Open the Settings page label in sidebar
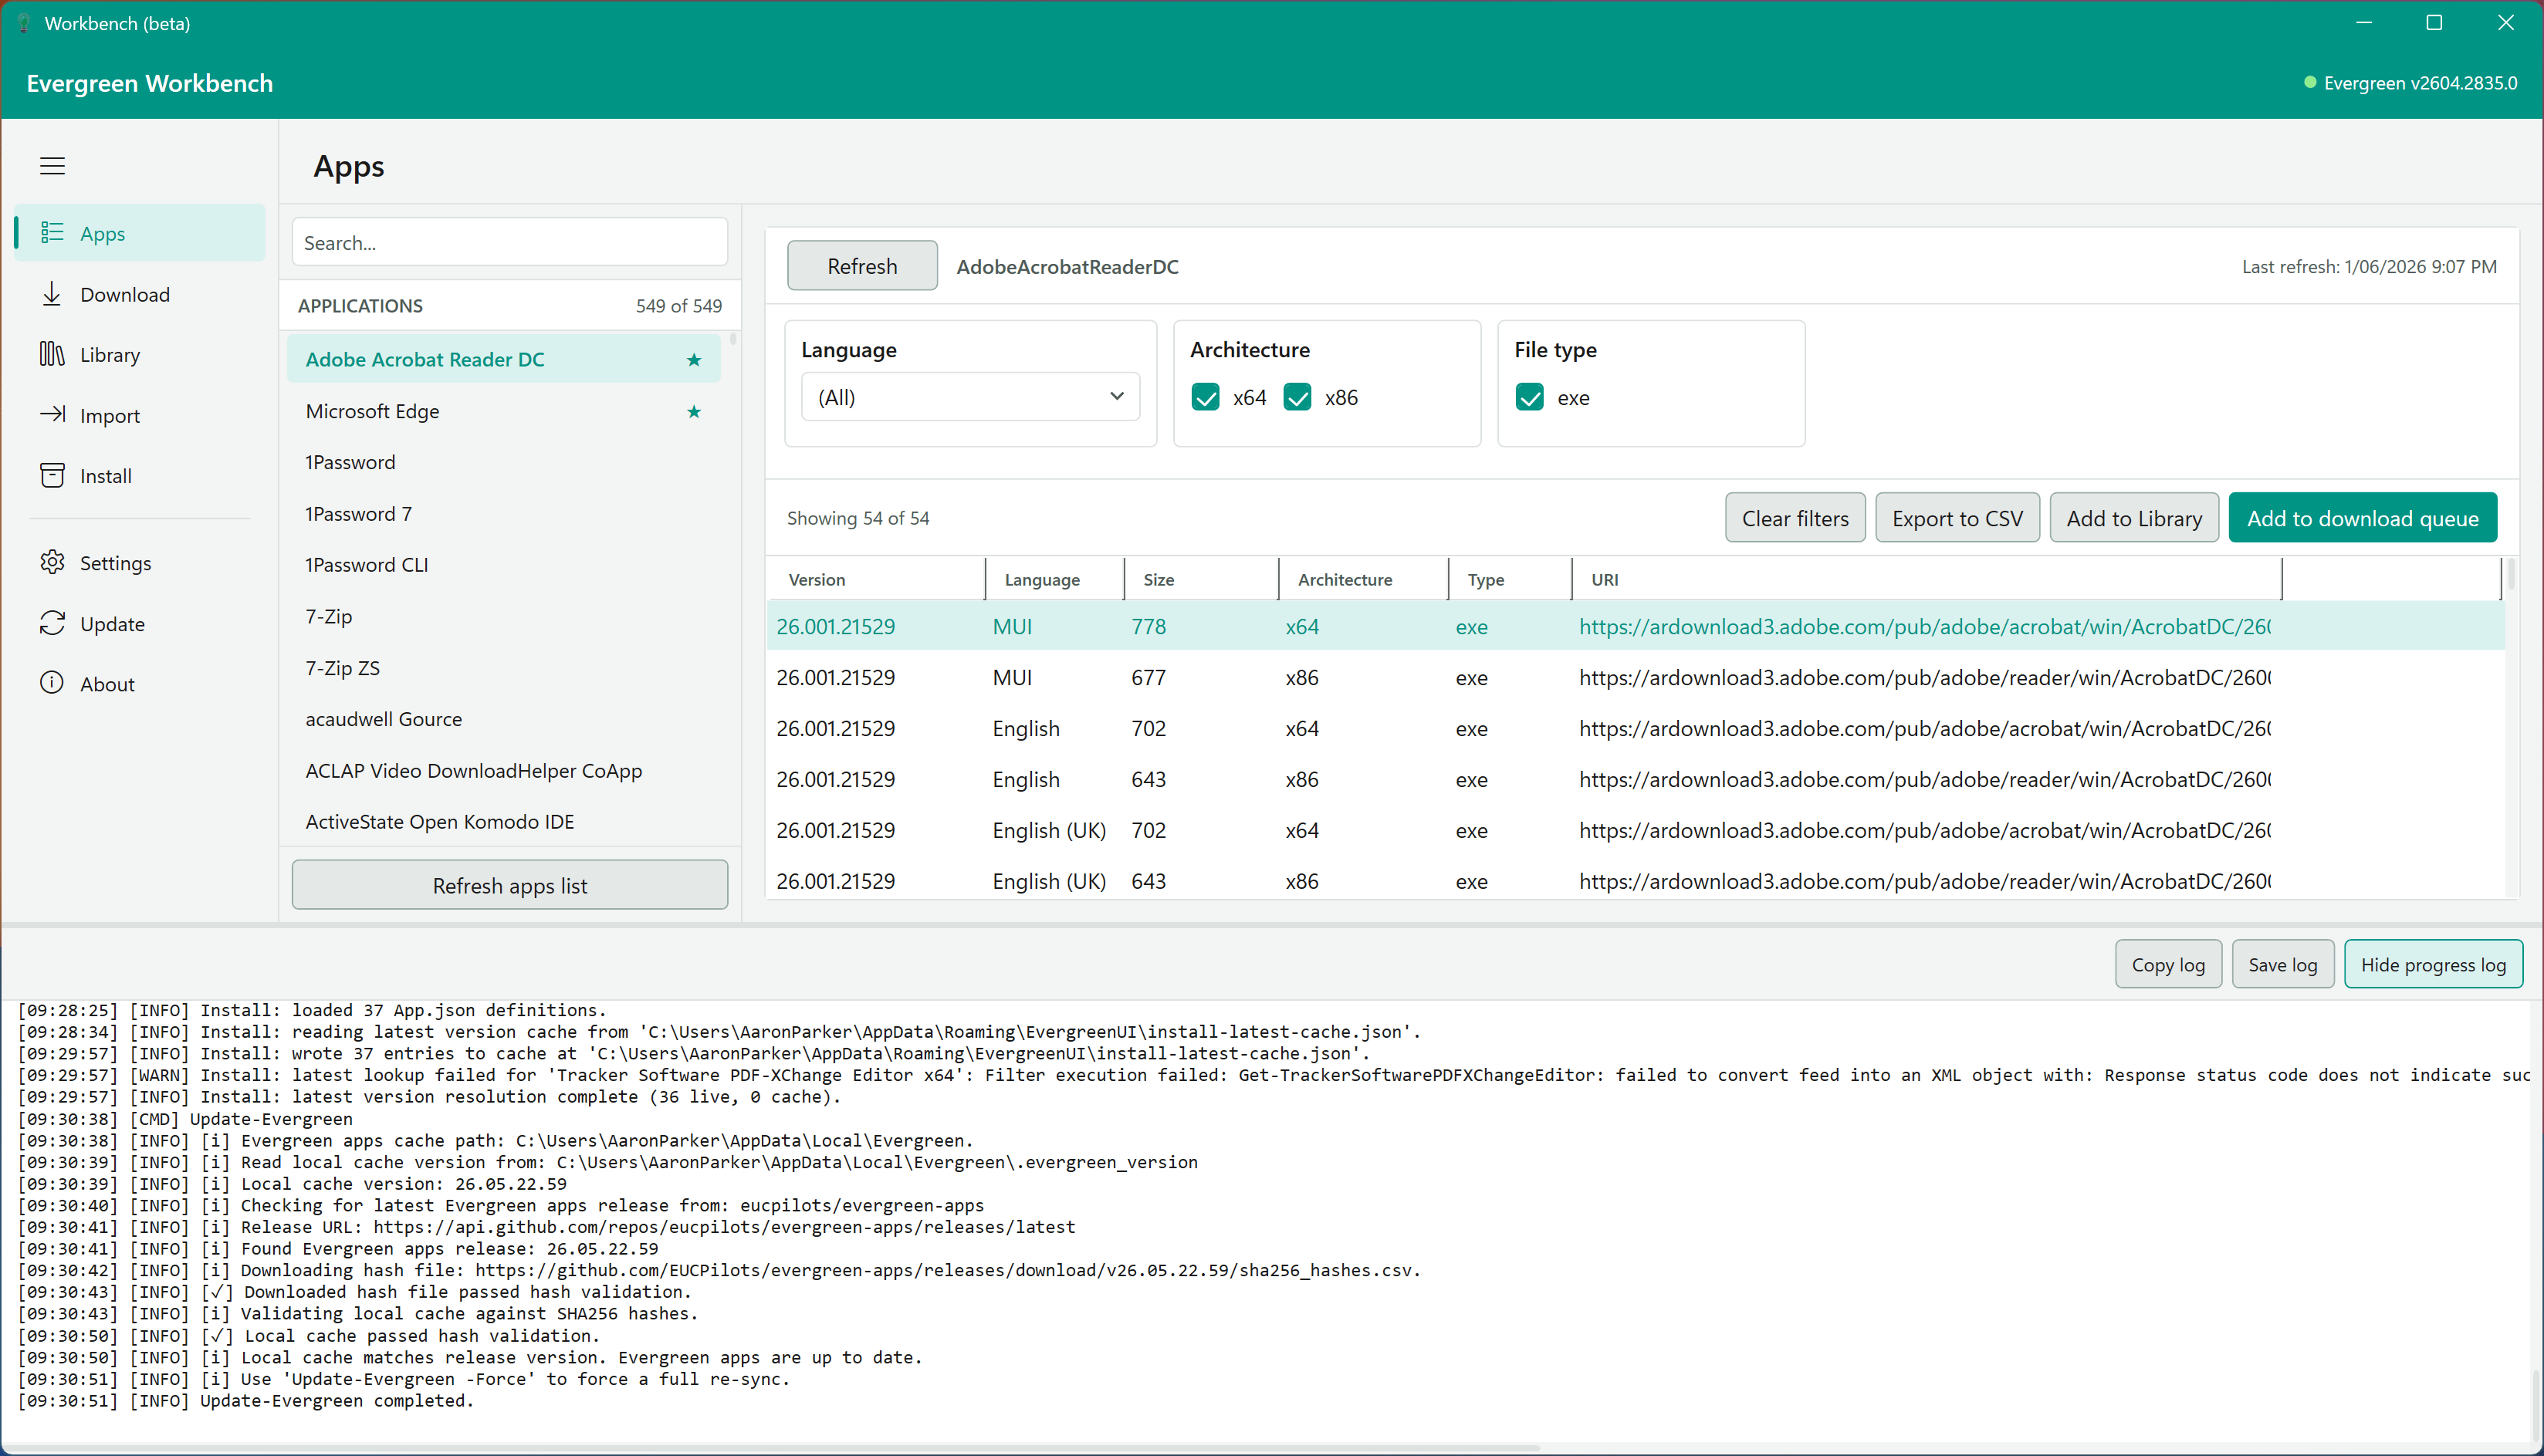Screen dimensions: 2544x1456 pos(116,563)
